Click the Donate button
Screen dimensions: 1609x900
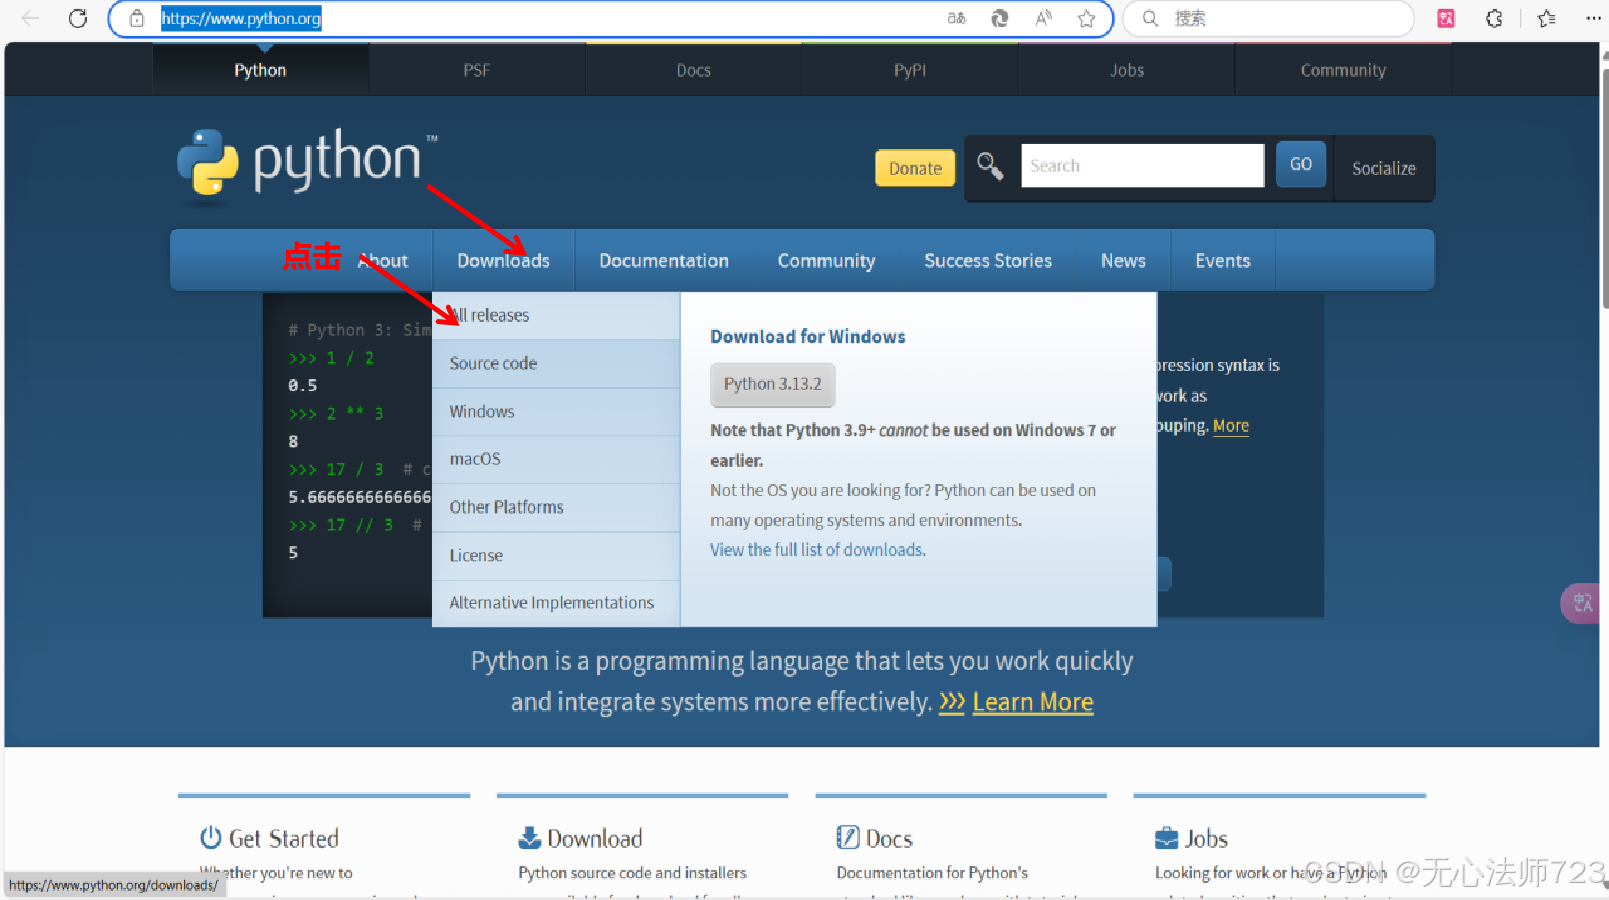[x=913, y=168]
